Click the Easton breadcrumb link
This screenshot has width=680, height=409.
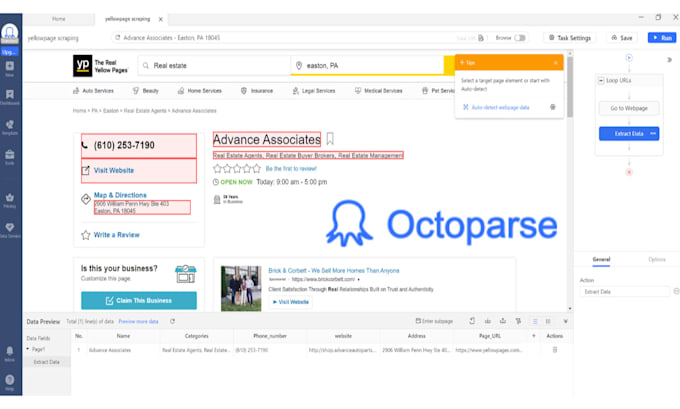click(111, 111)
